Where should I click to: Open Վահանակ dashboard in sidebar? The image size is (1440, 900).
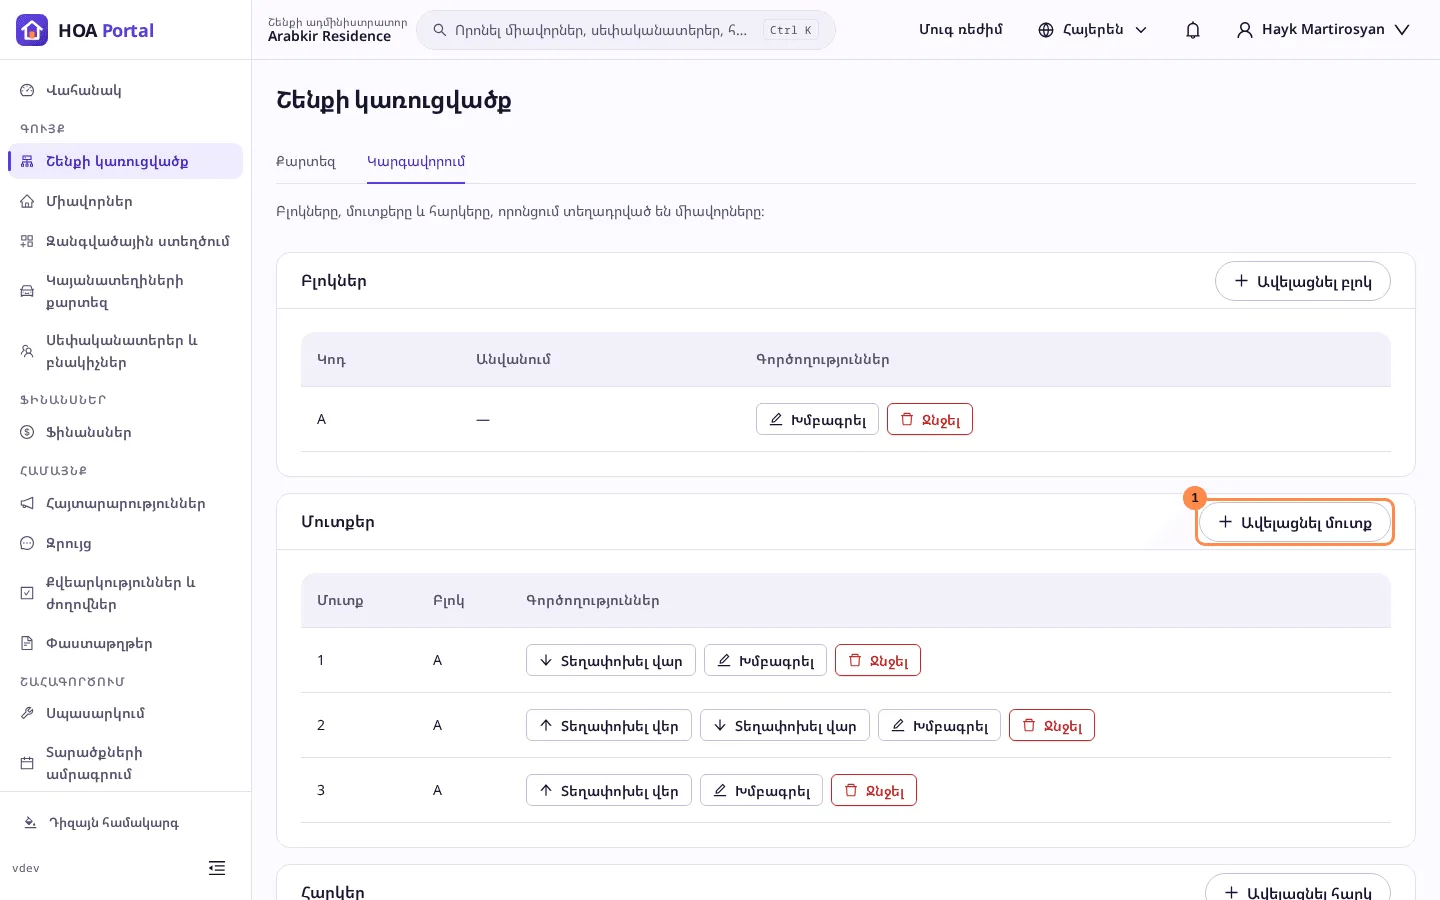[125, 90]
